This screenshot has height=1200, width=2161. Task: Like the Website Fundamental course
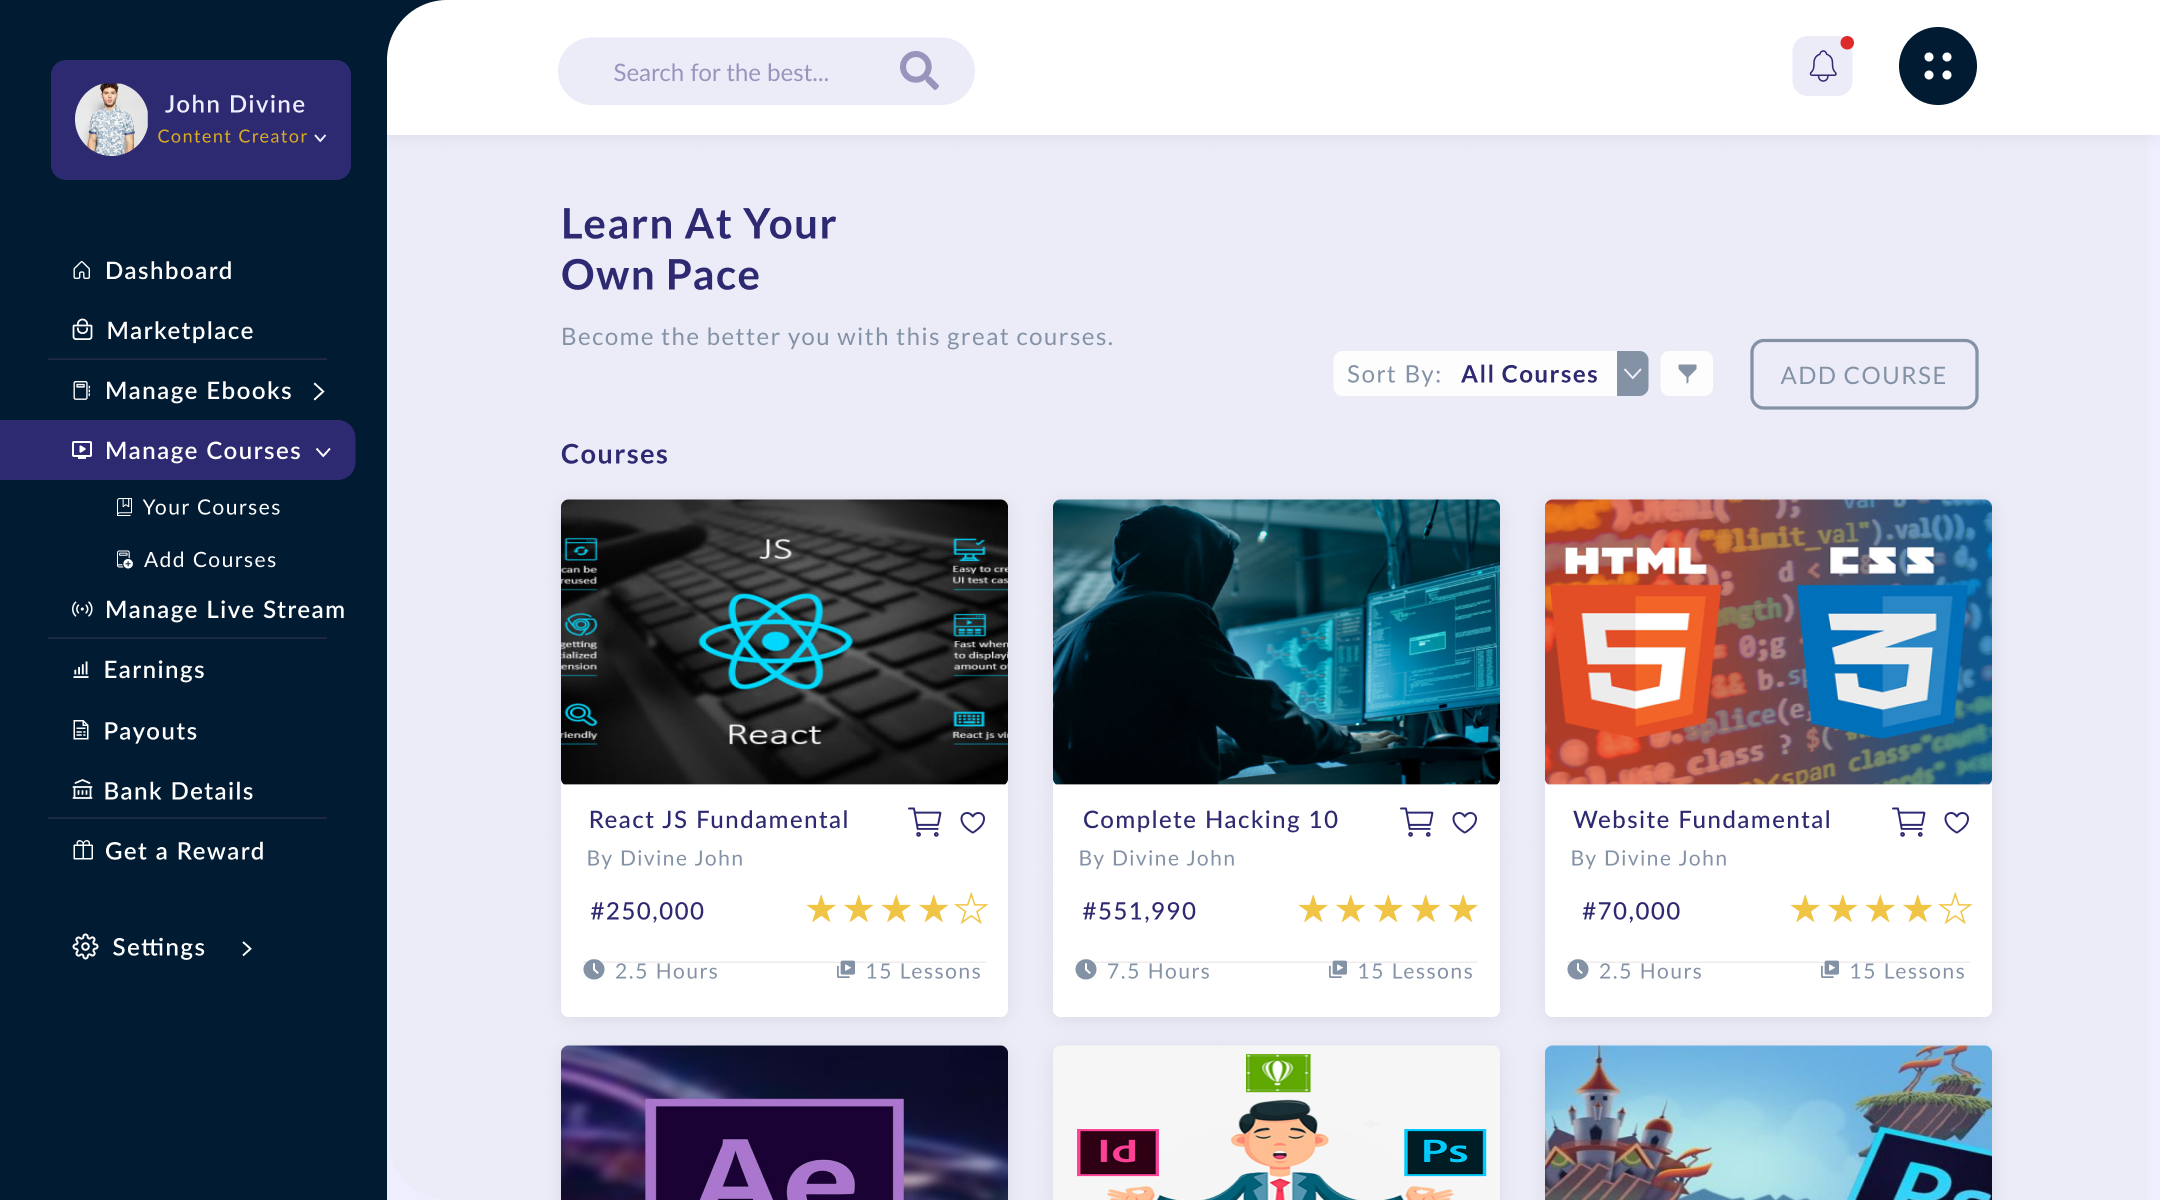1957,822
